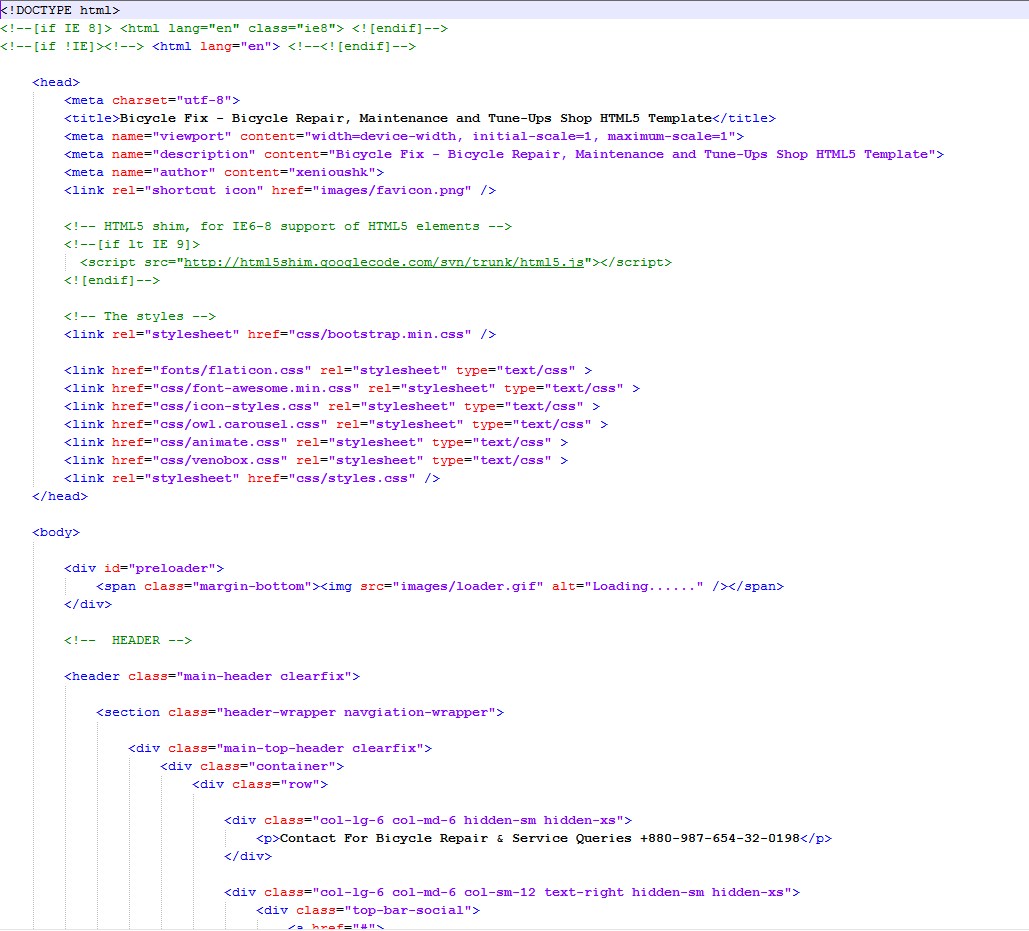Select the div class container line
The height and width of the screenshot is (931, 1029).
click(252, 766)
